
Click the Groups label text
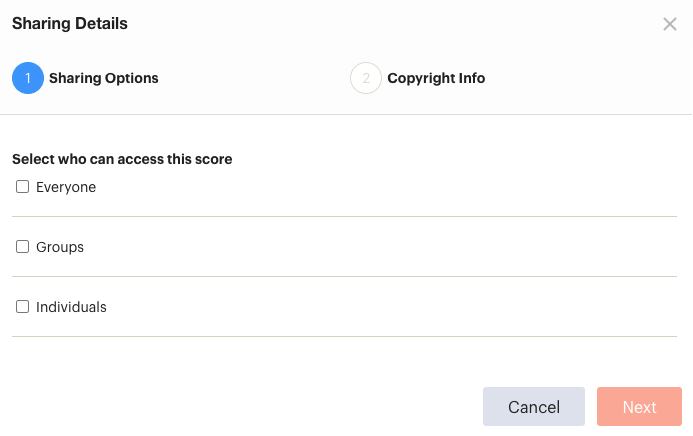pos(60,247)
